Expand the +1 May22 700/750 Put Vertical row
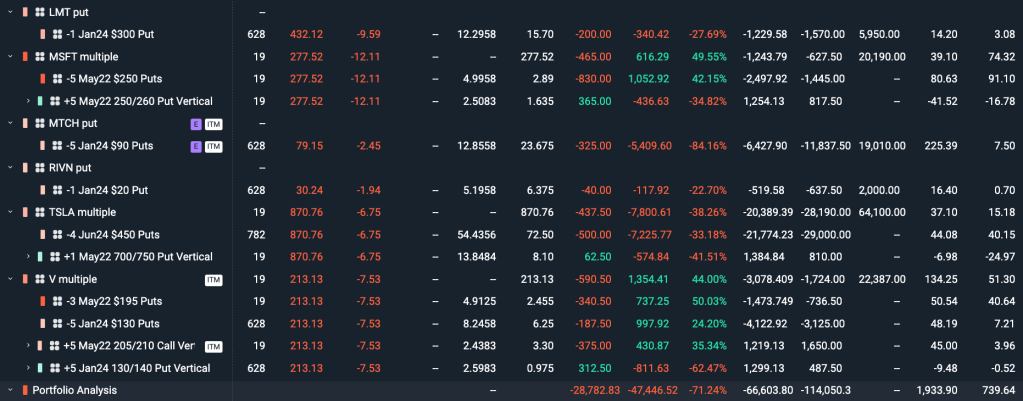Image resolution: width=1023 pixels, height=401 pixels. pyautogui.click(x=28, y=257)
